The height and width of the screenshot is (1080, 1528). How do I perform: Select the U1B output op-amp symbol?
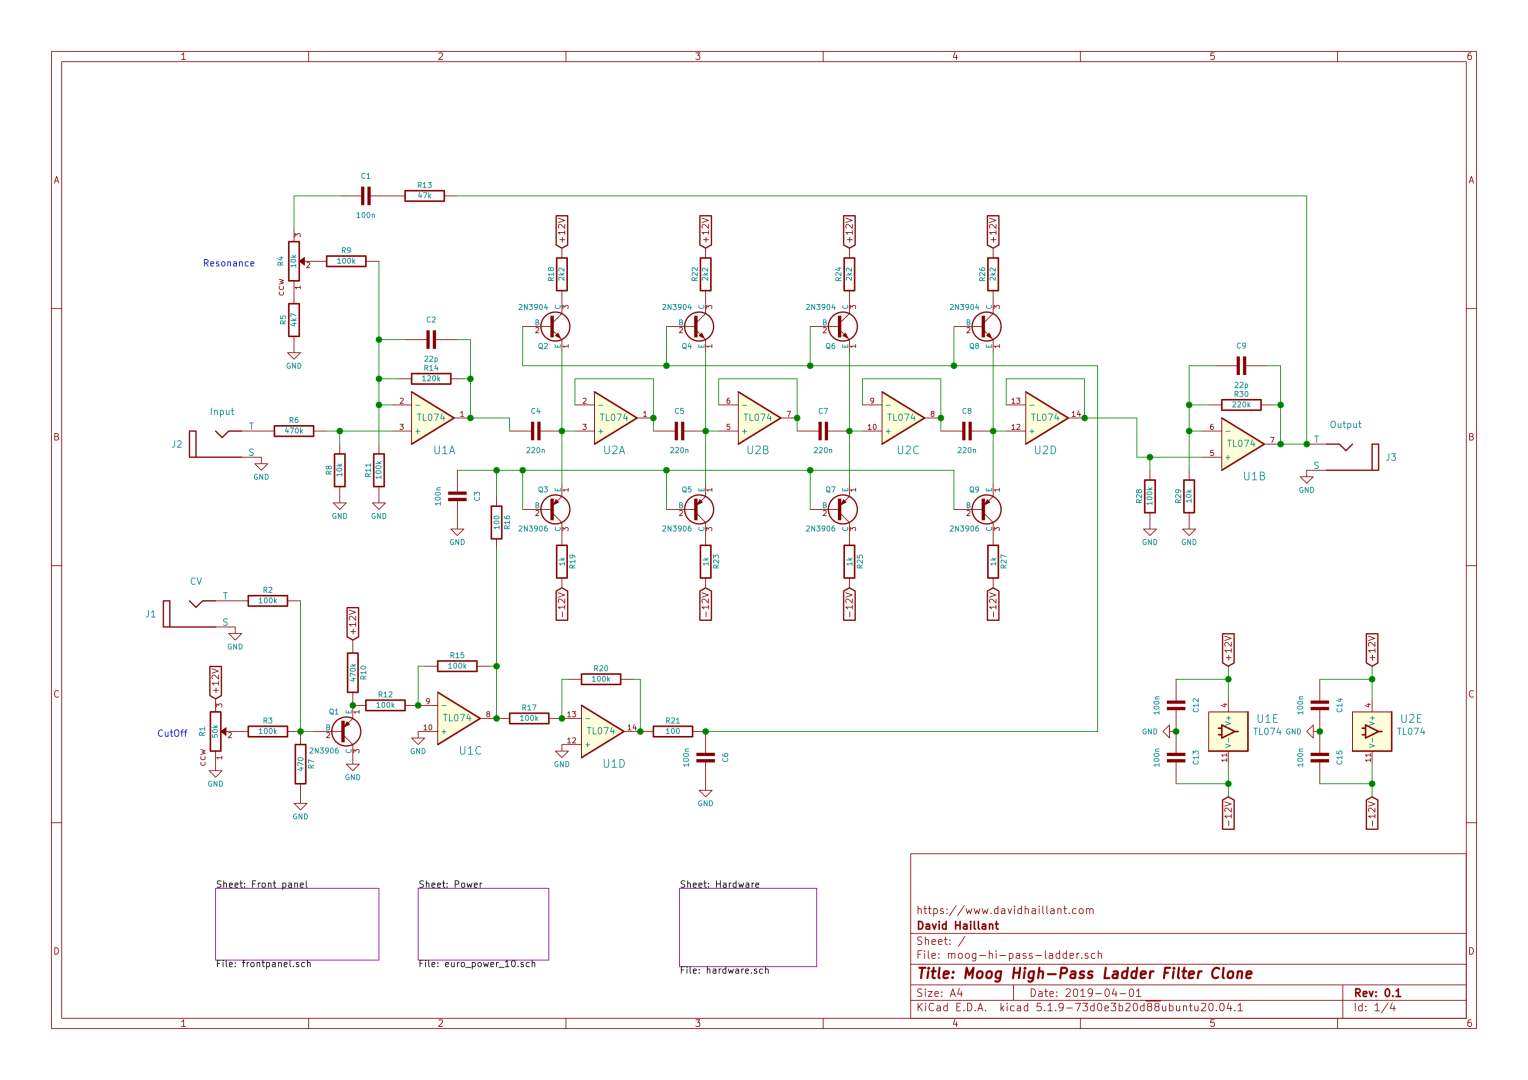click(1242, 444)
